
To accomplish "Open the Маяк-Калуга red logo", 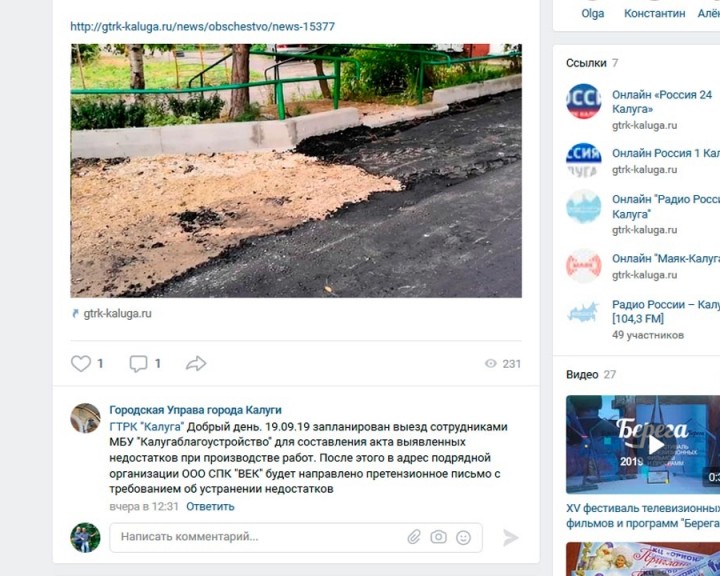I will coord(584,266).
